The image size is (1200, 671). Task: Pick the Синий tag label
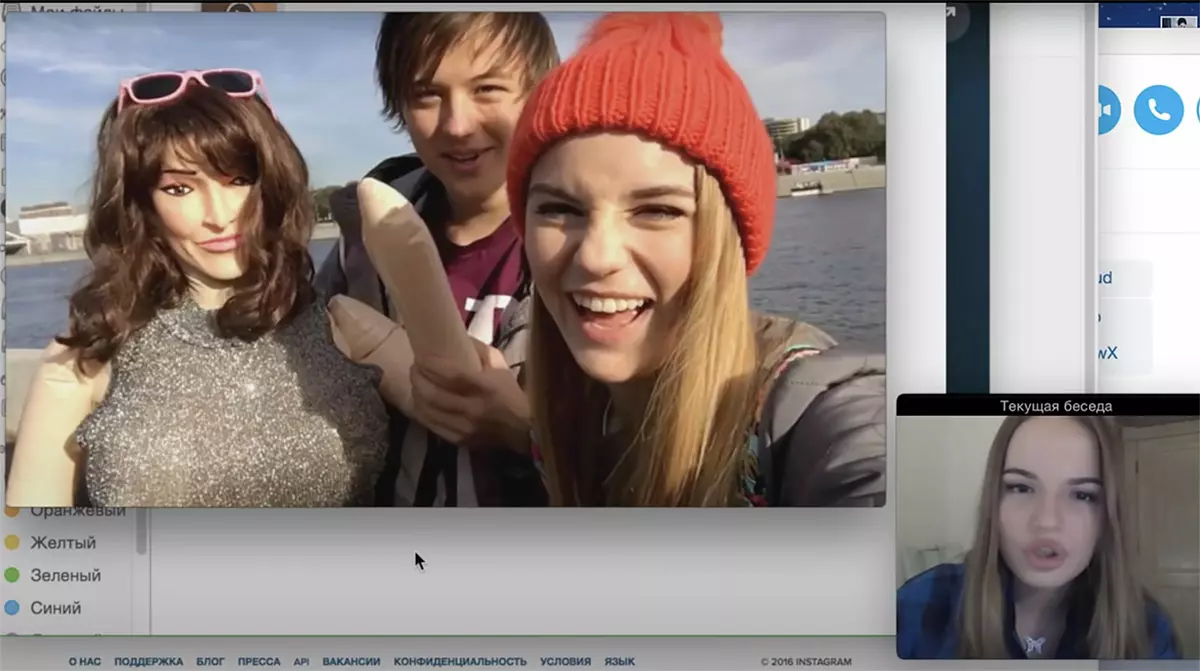click(56, 608)
